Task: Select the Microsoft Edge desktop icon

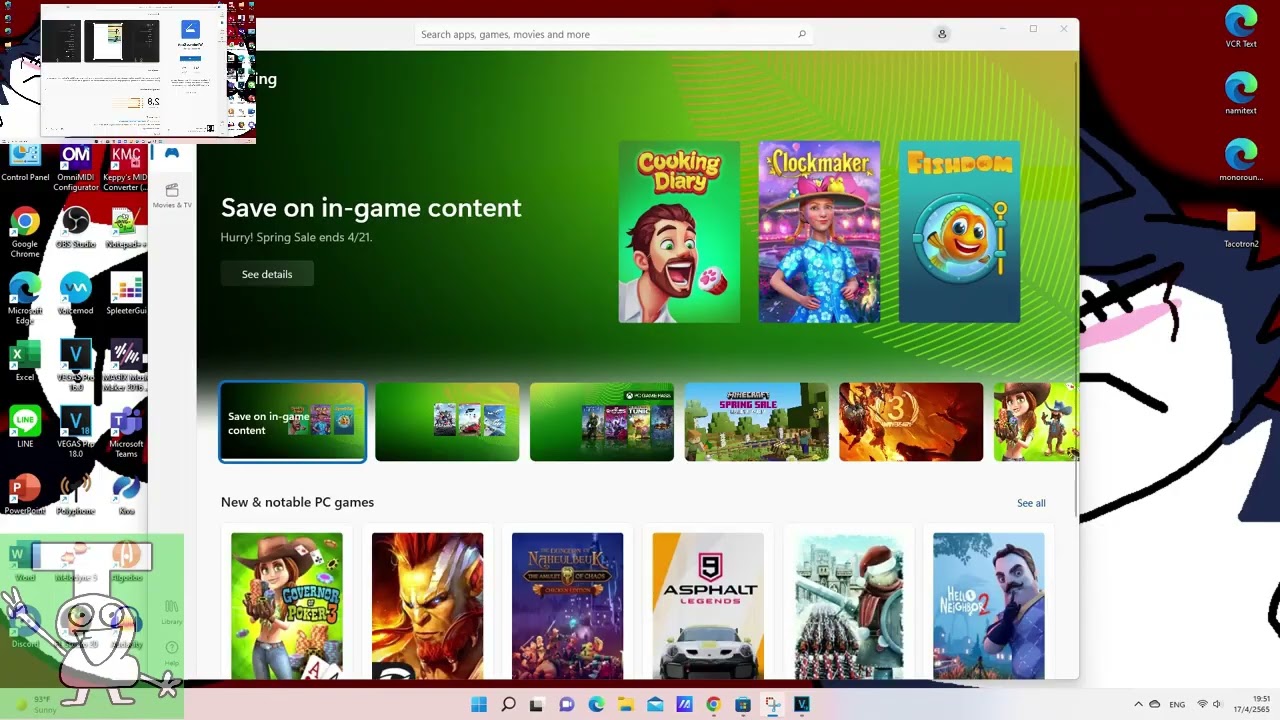Action: click(x=25, y=299)
